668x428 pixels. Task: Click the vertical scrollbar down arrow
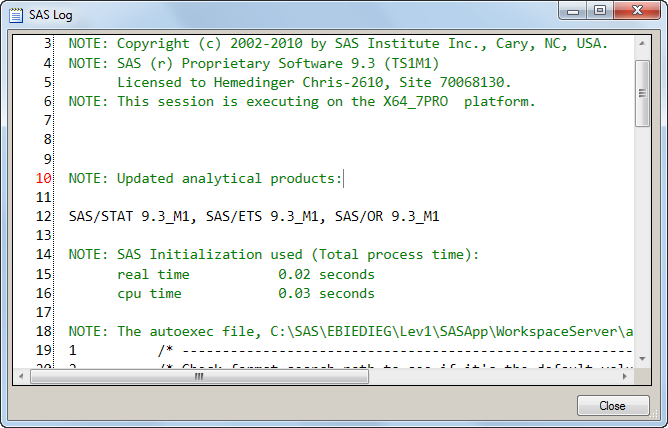[642, 359]
